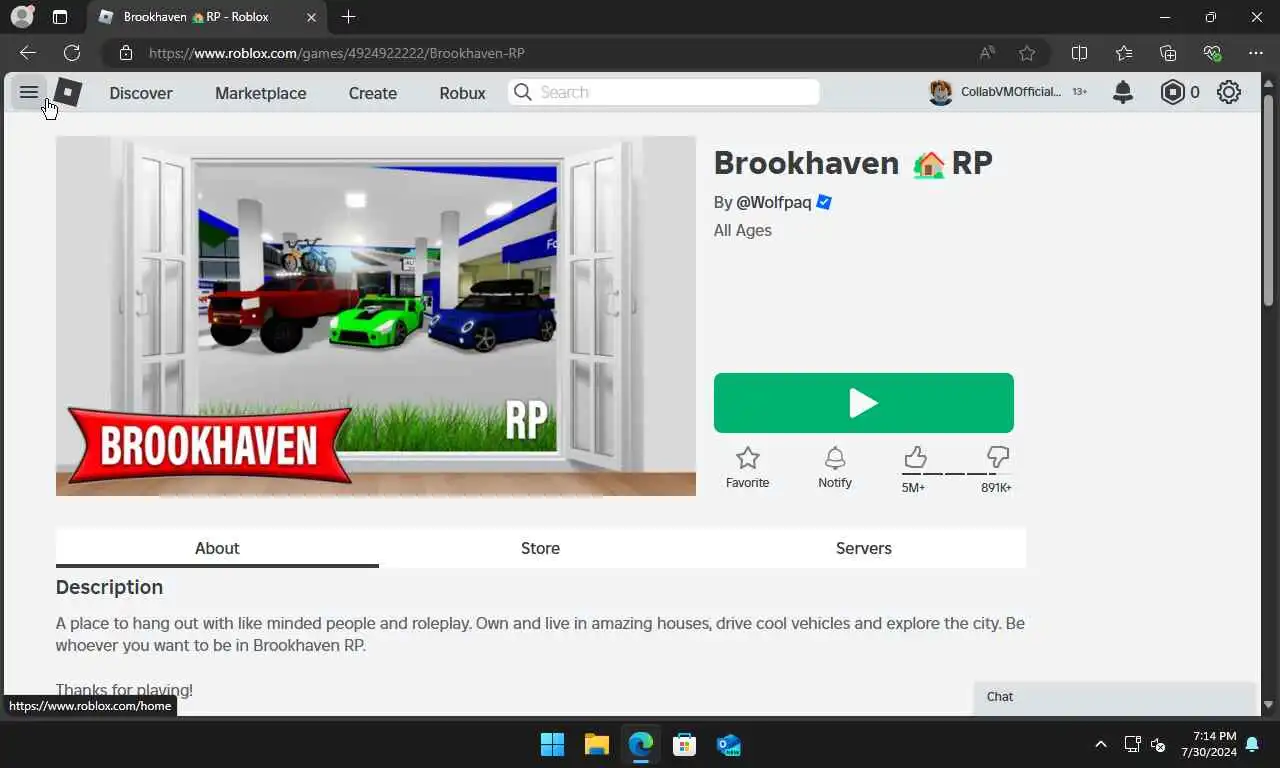The height and width of the screenshot is (768, 1280).
Task: Switch to the Servers tab
Action: pos(864,548)
